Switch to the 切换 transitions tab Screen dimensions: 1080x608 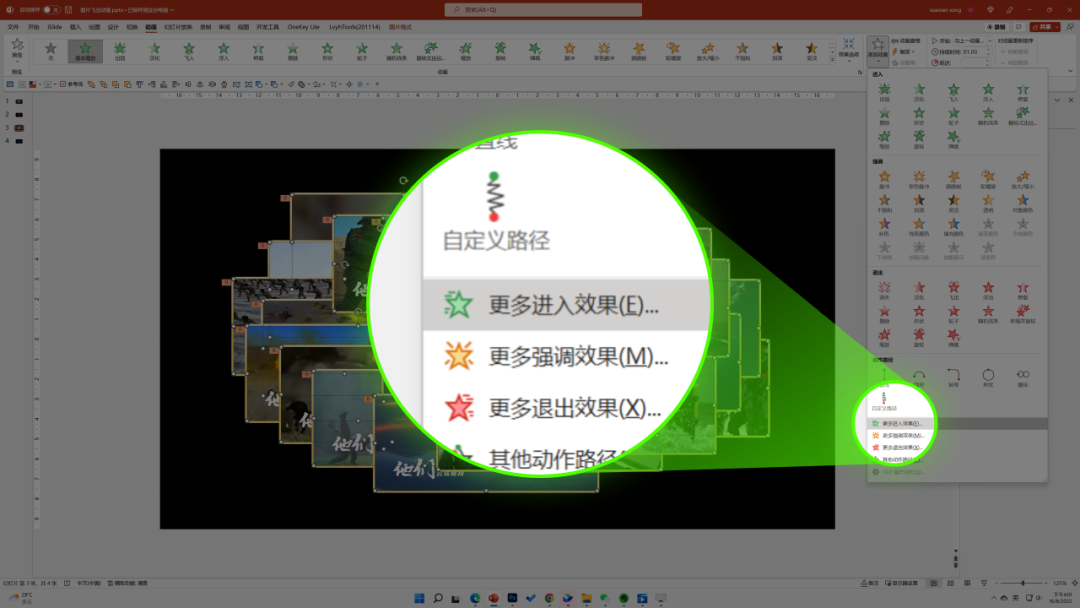point(132,27)
